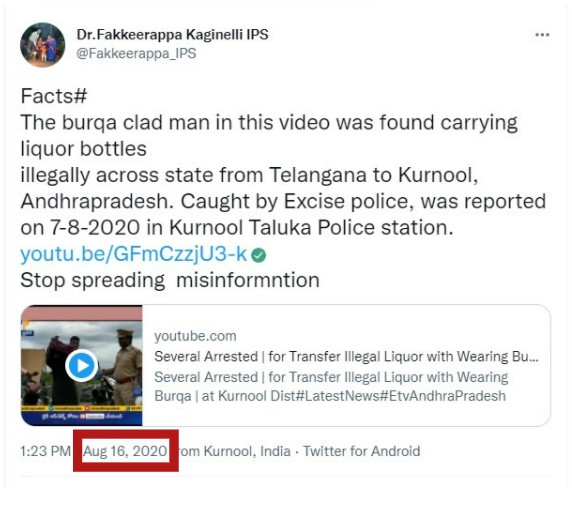Screen dimensions: 572x523
Task: Click Twitter for Android source label
Action: [362, 451]
